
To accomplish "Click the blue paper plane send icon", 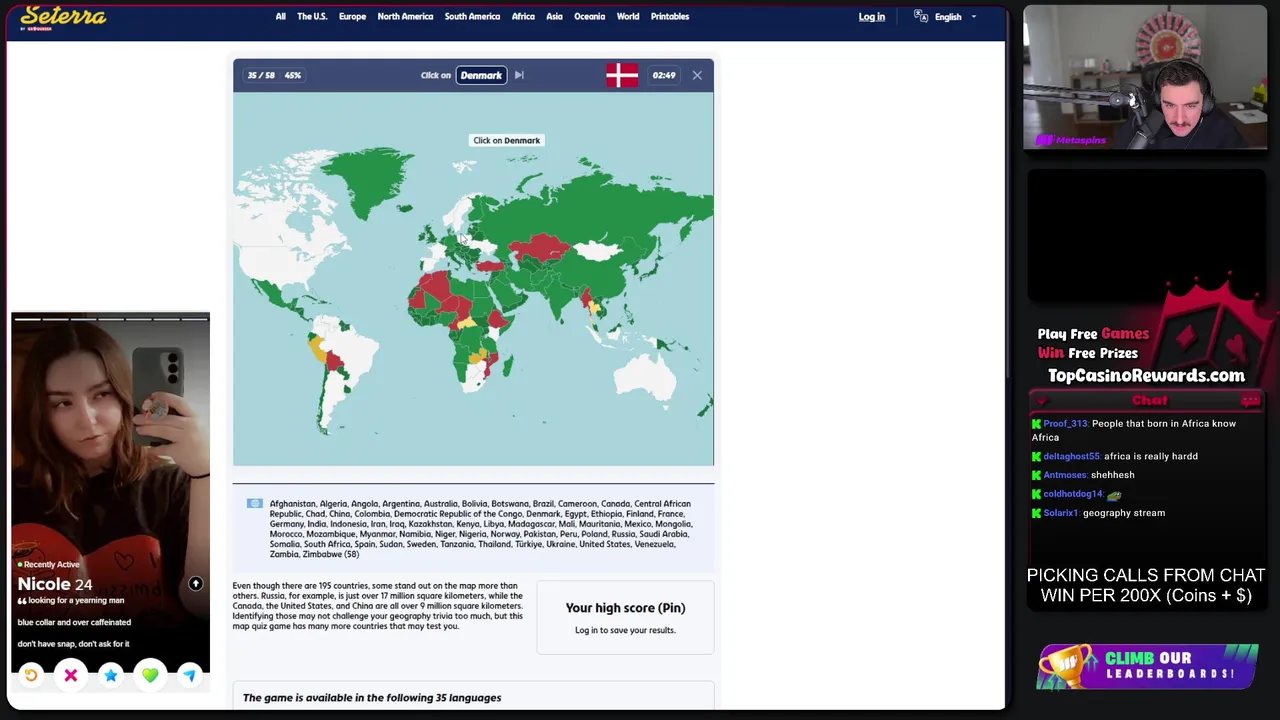I will coord(189,676).
